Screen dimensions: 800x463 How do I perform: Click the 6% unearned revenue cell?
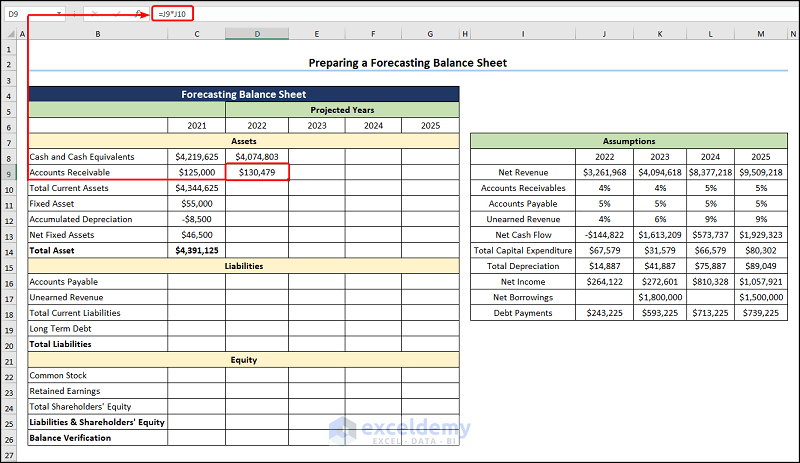pos(660,219)
